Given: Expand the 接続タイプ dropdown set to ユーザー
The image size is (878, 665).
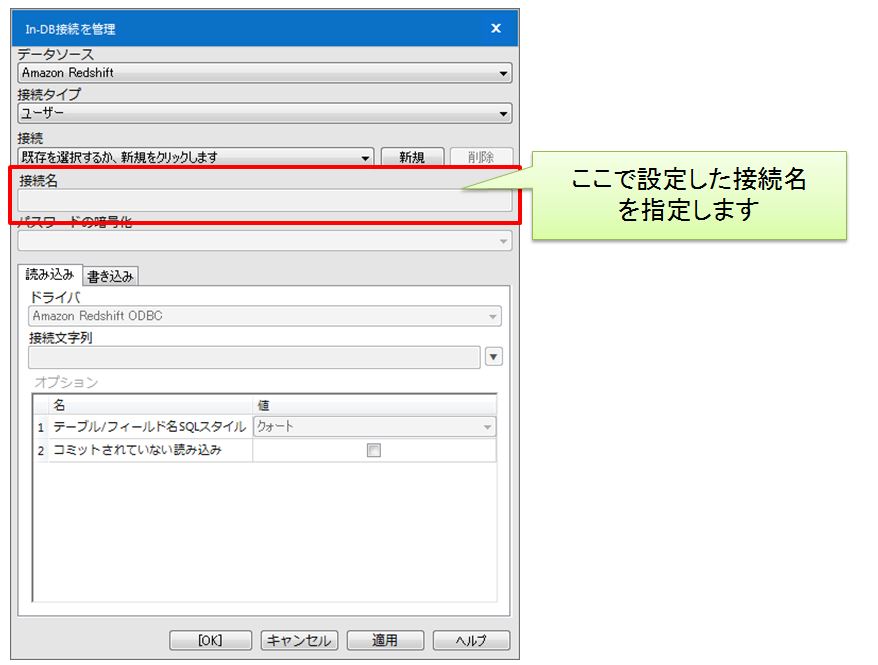Looking at the screenshot, I should (x=264, y=114).
